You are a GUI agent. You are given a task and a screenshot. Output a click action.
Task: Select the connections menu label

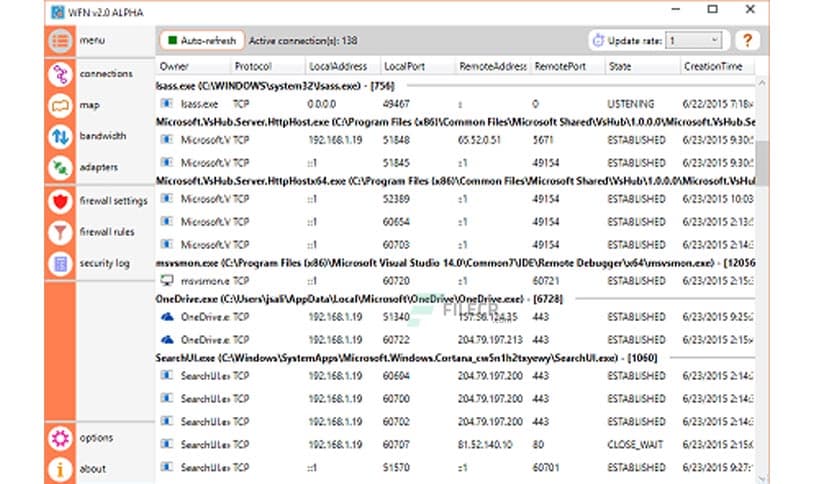[x=106, y=74]
